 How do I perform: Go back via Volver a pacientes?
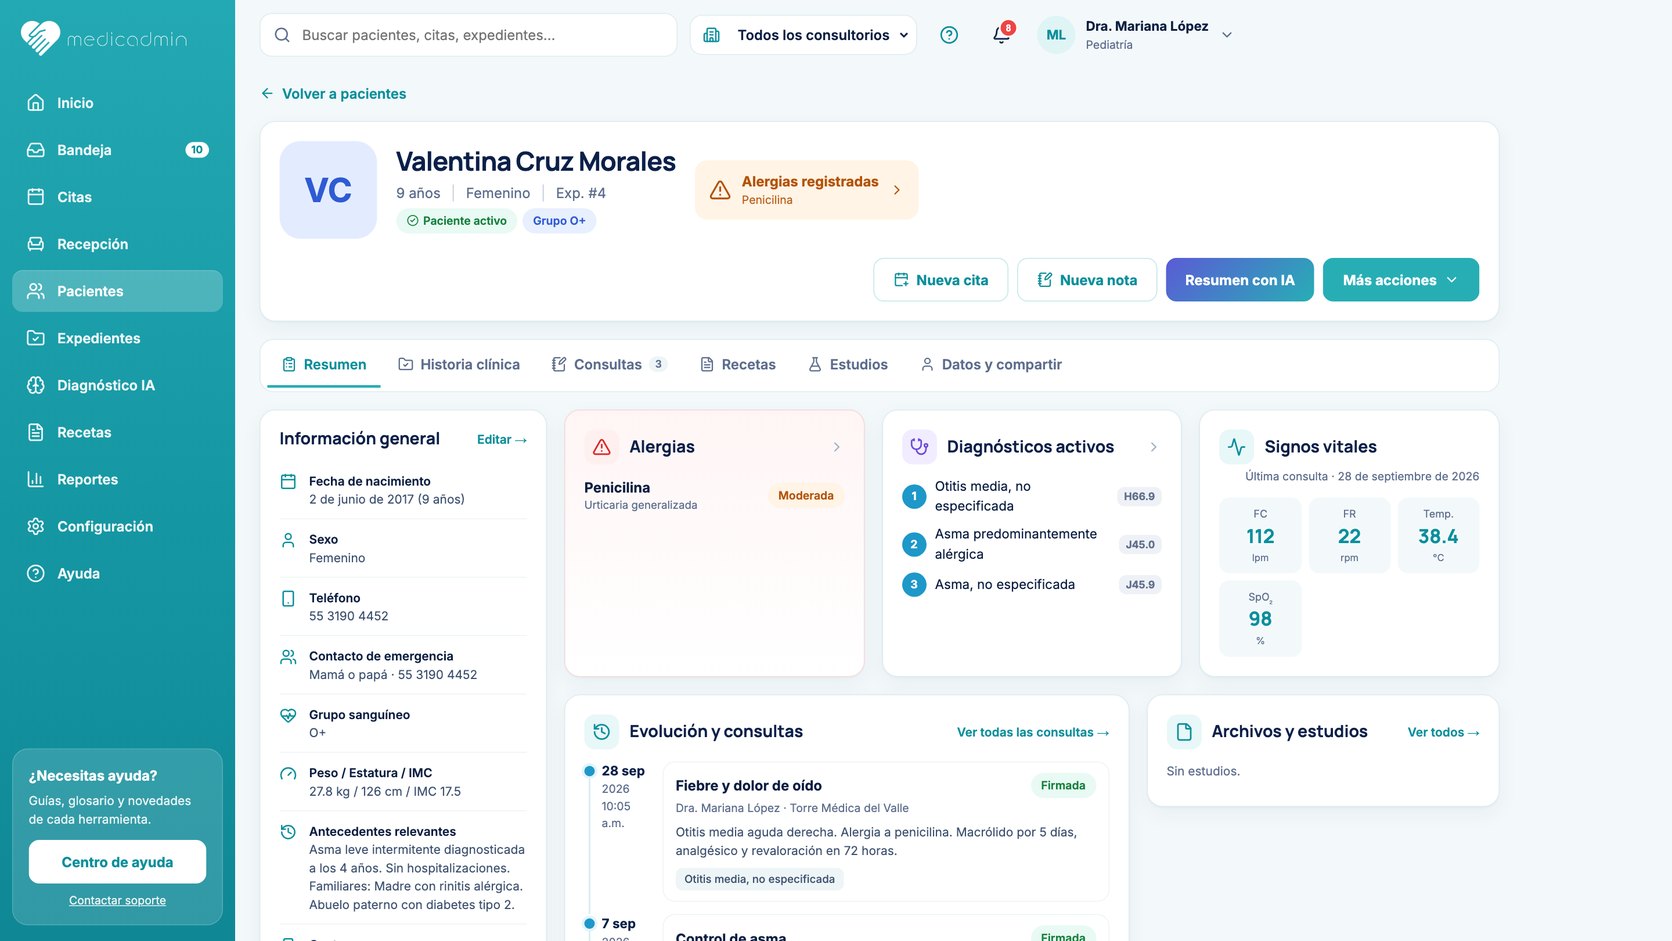[x=333, y=94]
